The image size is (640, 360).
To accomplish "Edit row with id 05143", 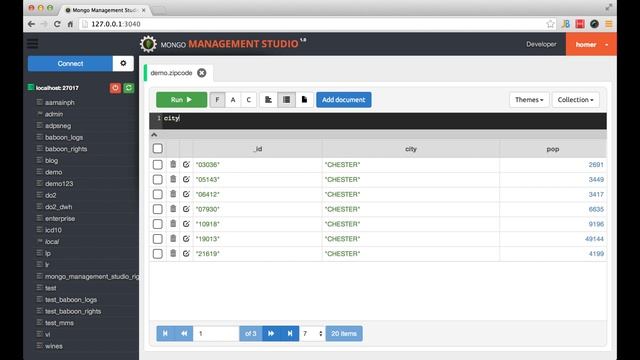I will (x=186, y=179).
